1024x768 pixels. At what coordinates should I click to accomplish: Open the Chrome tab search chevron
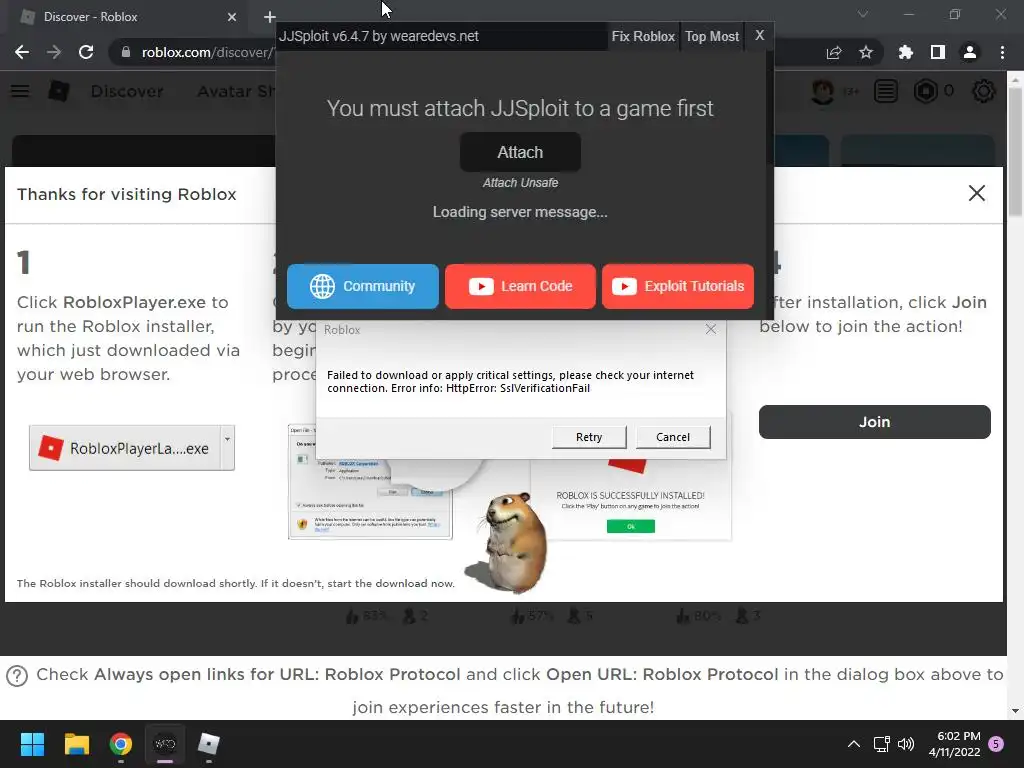pos(863,14)
